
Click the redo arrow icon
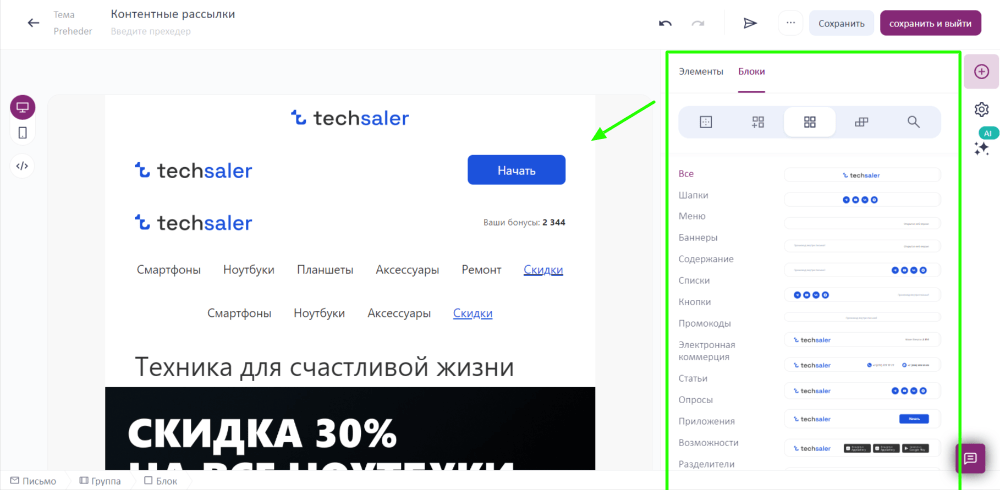[698, 23]
